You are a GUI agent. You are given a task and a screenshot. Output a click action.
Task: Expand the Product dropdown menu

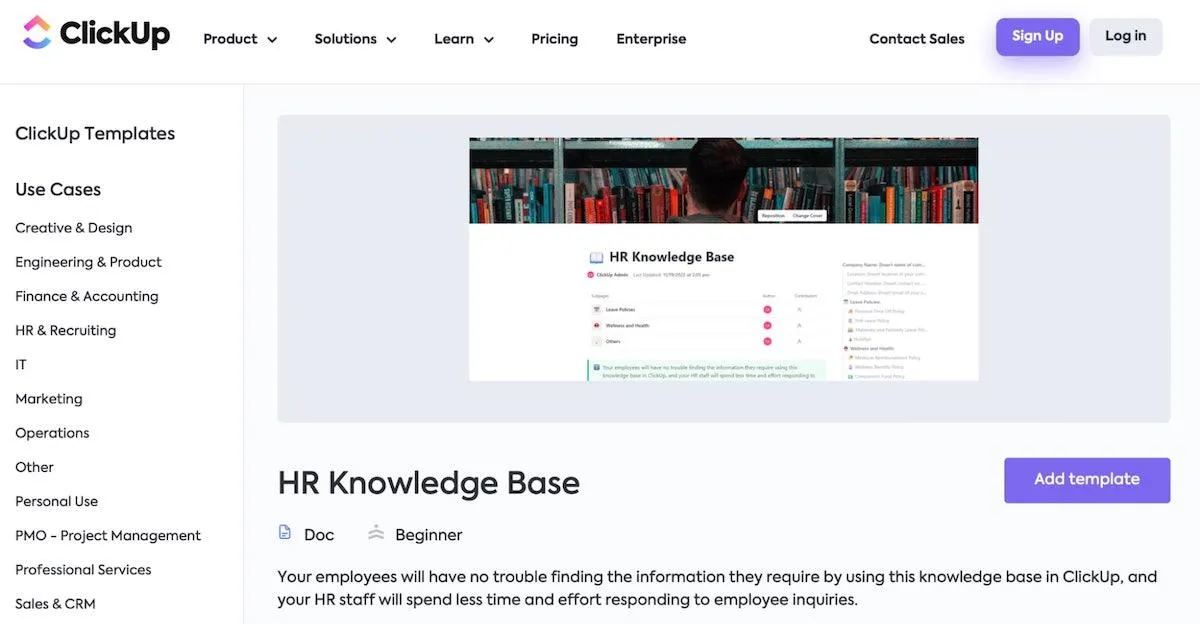pyautogui.click(x=240, y=39)
